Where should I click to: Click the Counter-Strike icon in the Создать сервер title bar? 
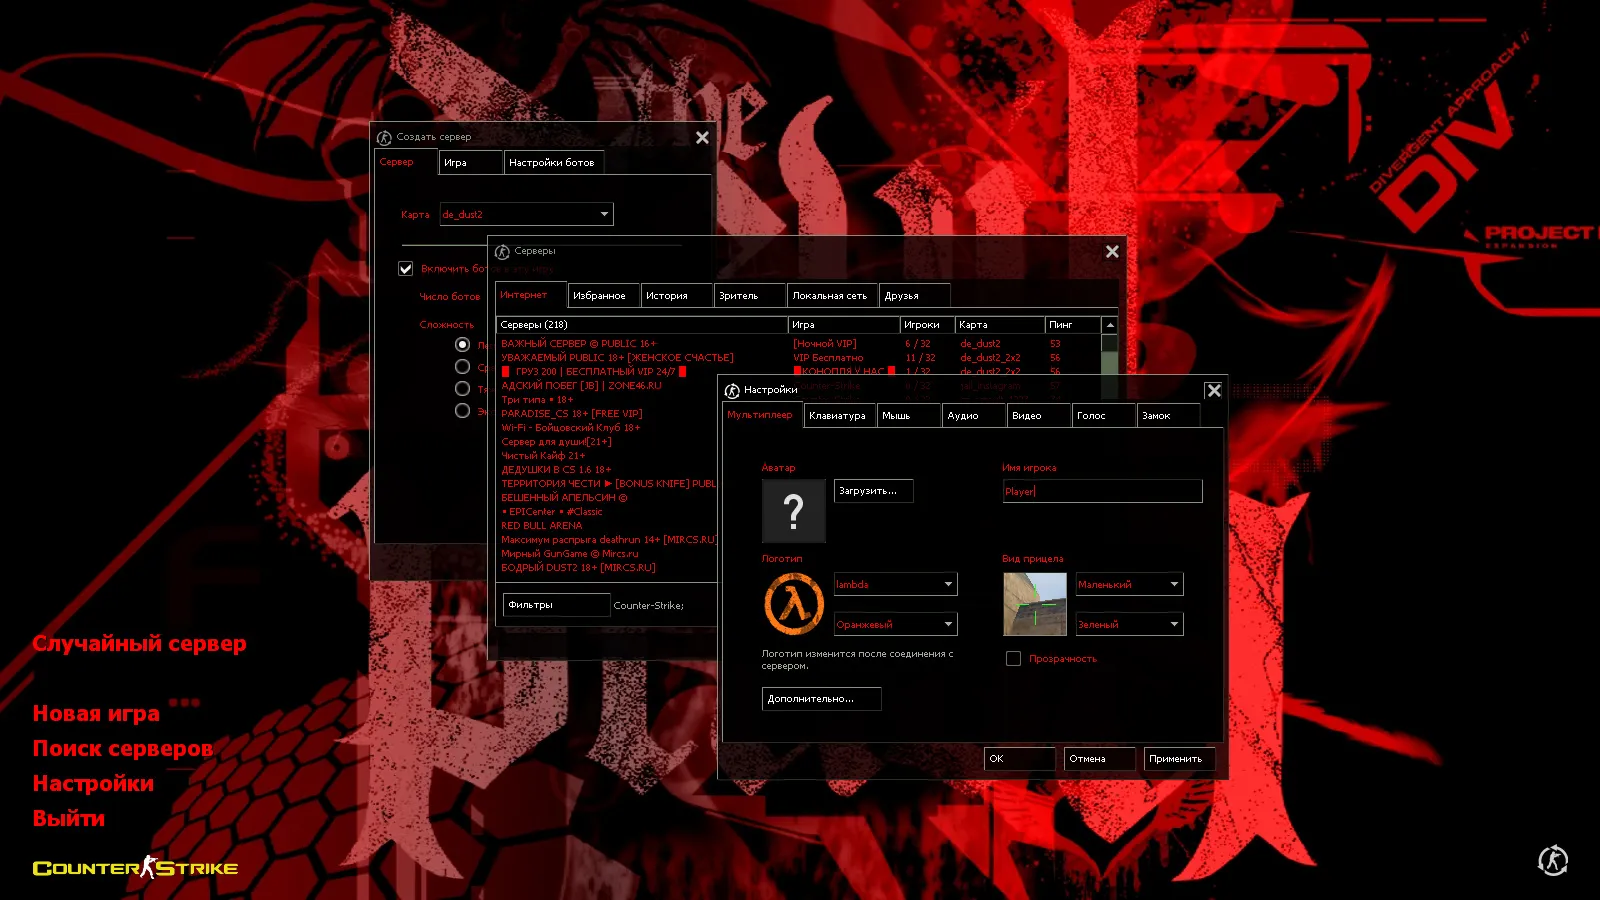pos(384,138)
